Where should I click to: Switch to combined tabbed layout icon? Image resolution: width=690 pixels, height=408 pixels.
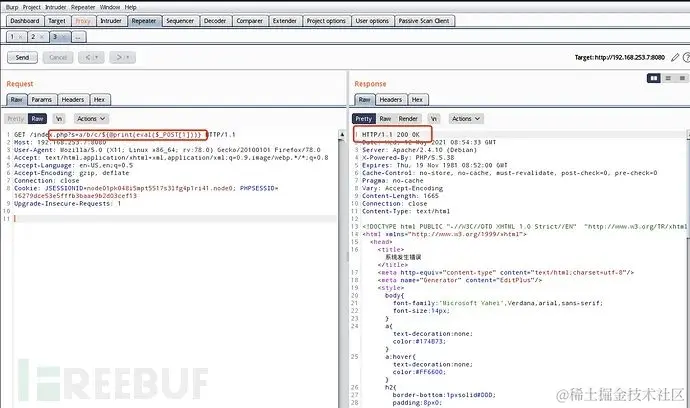pos(682,78)
